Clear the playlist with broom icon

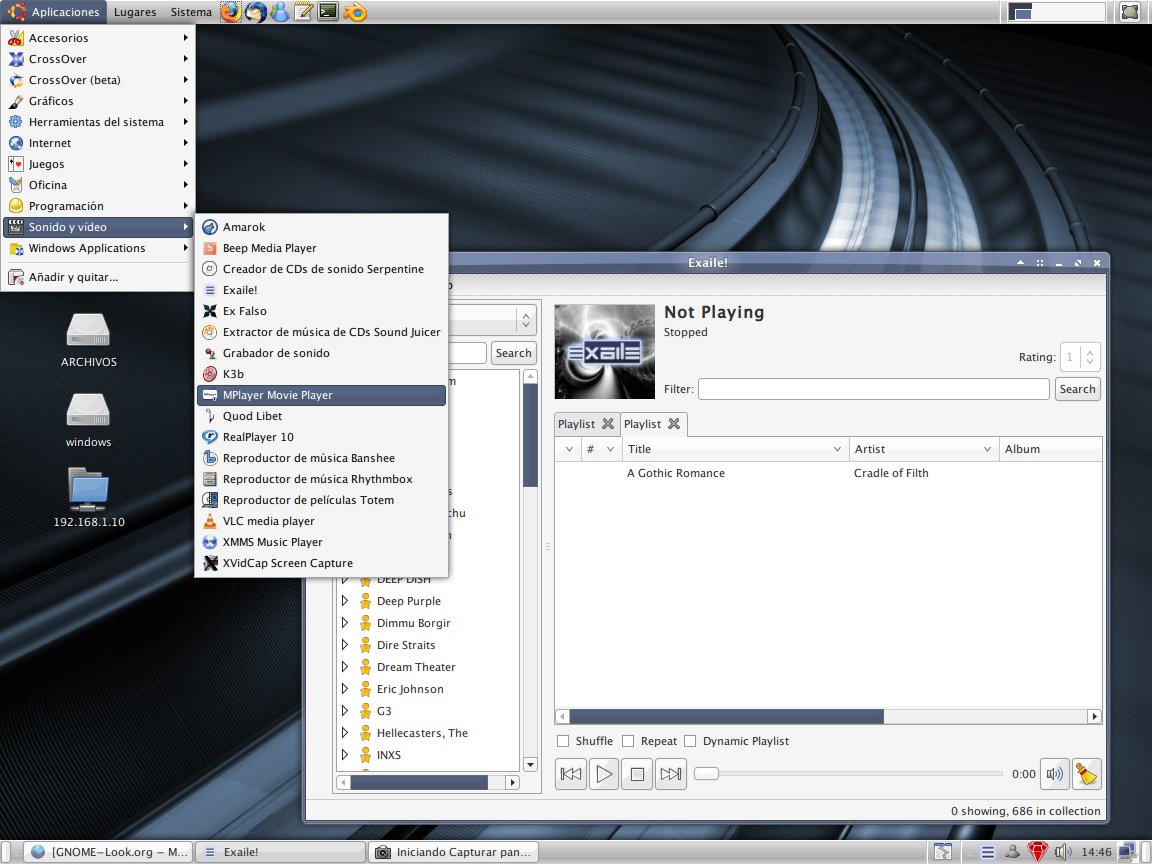(x=1087, y=774)
